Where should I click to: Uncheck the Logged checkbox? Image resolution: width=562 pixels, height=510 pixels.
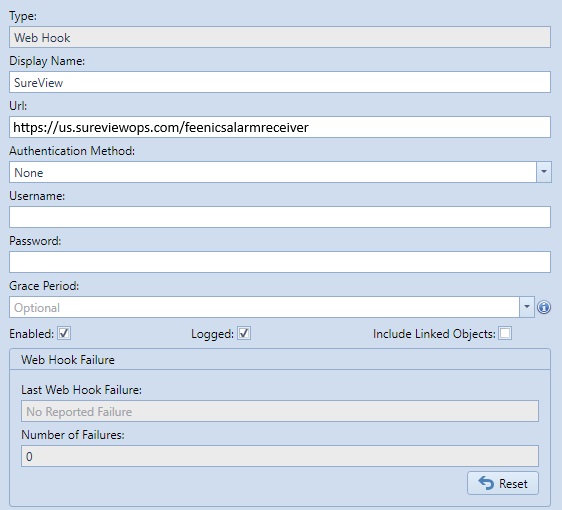click(244, 333)
